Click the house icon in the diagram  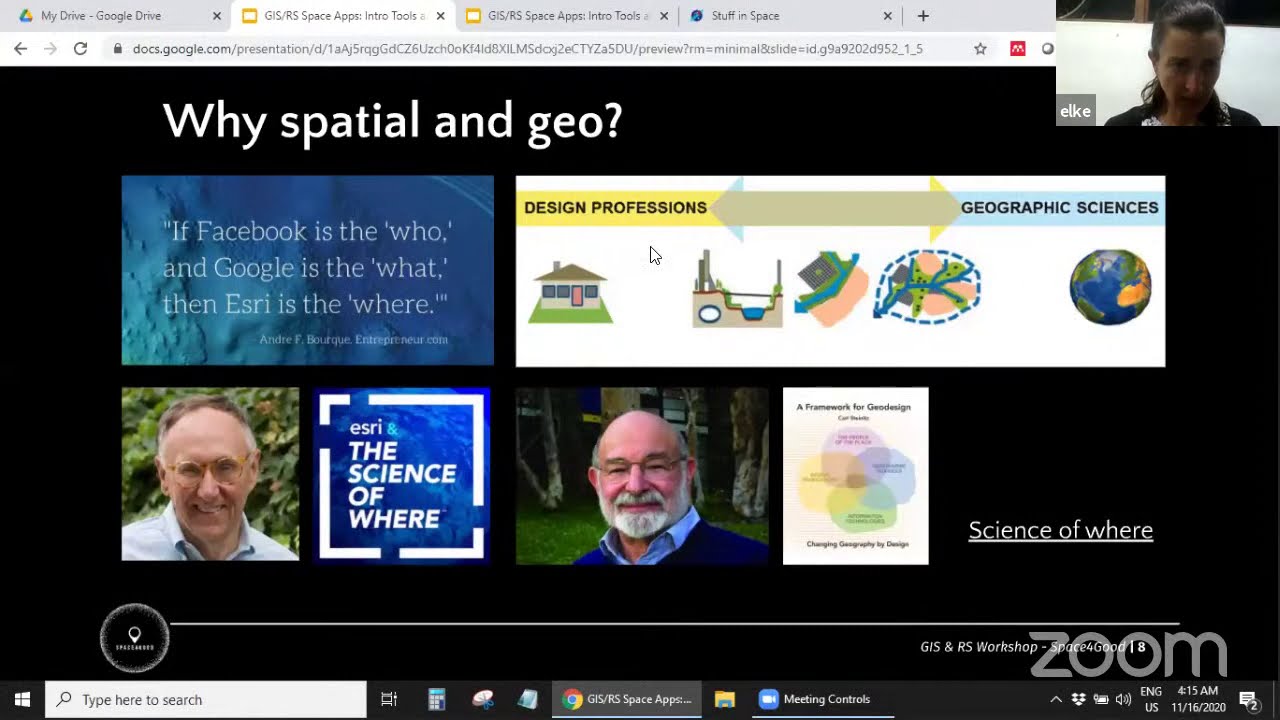[570, 293]
